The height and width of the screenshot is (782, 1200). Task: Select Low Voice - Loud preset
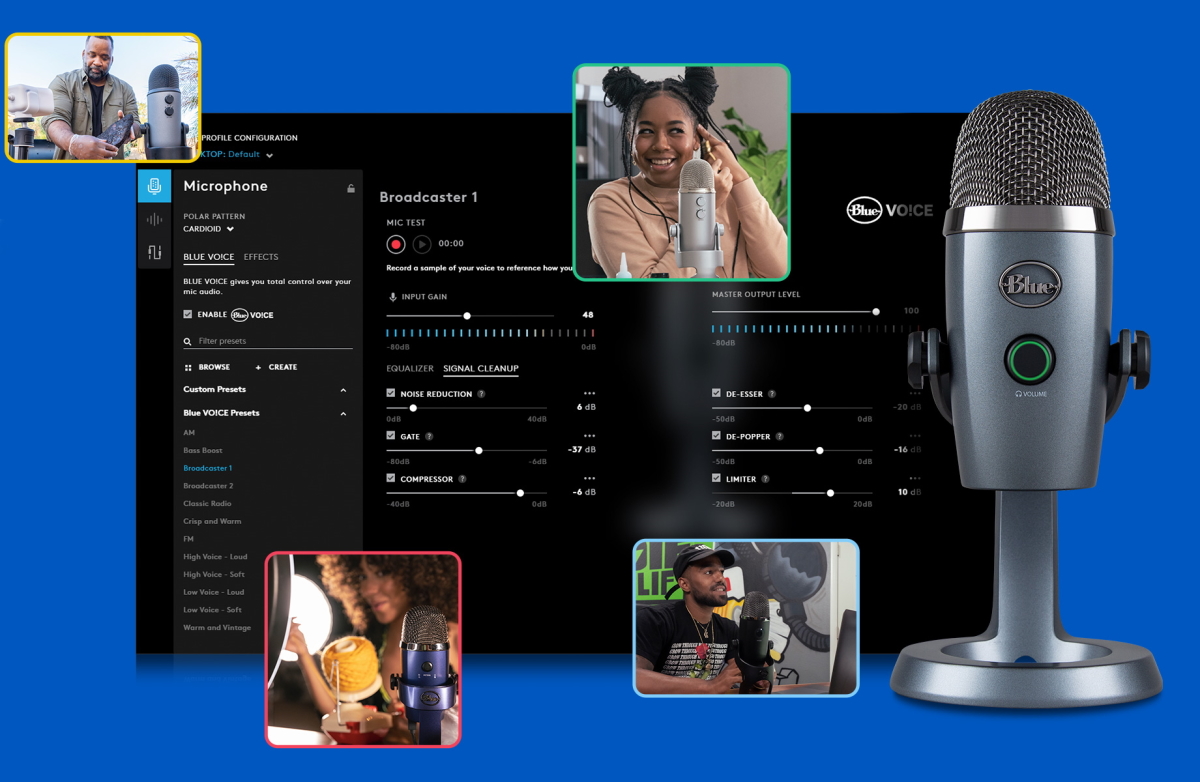tap(214, 592)
